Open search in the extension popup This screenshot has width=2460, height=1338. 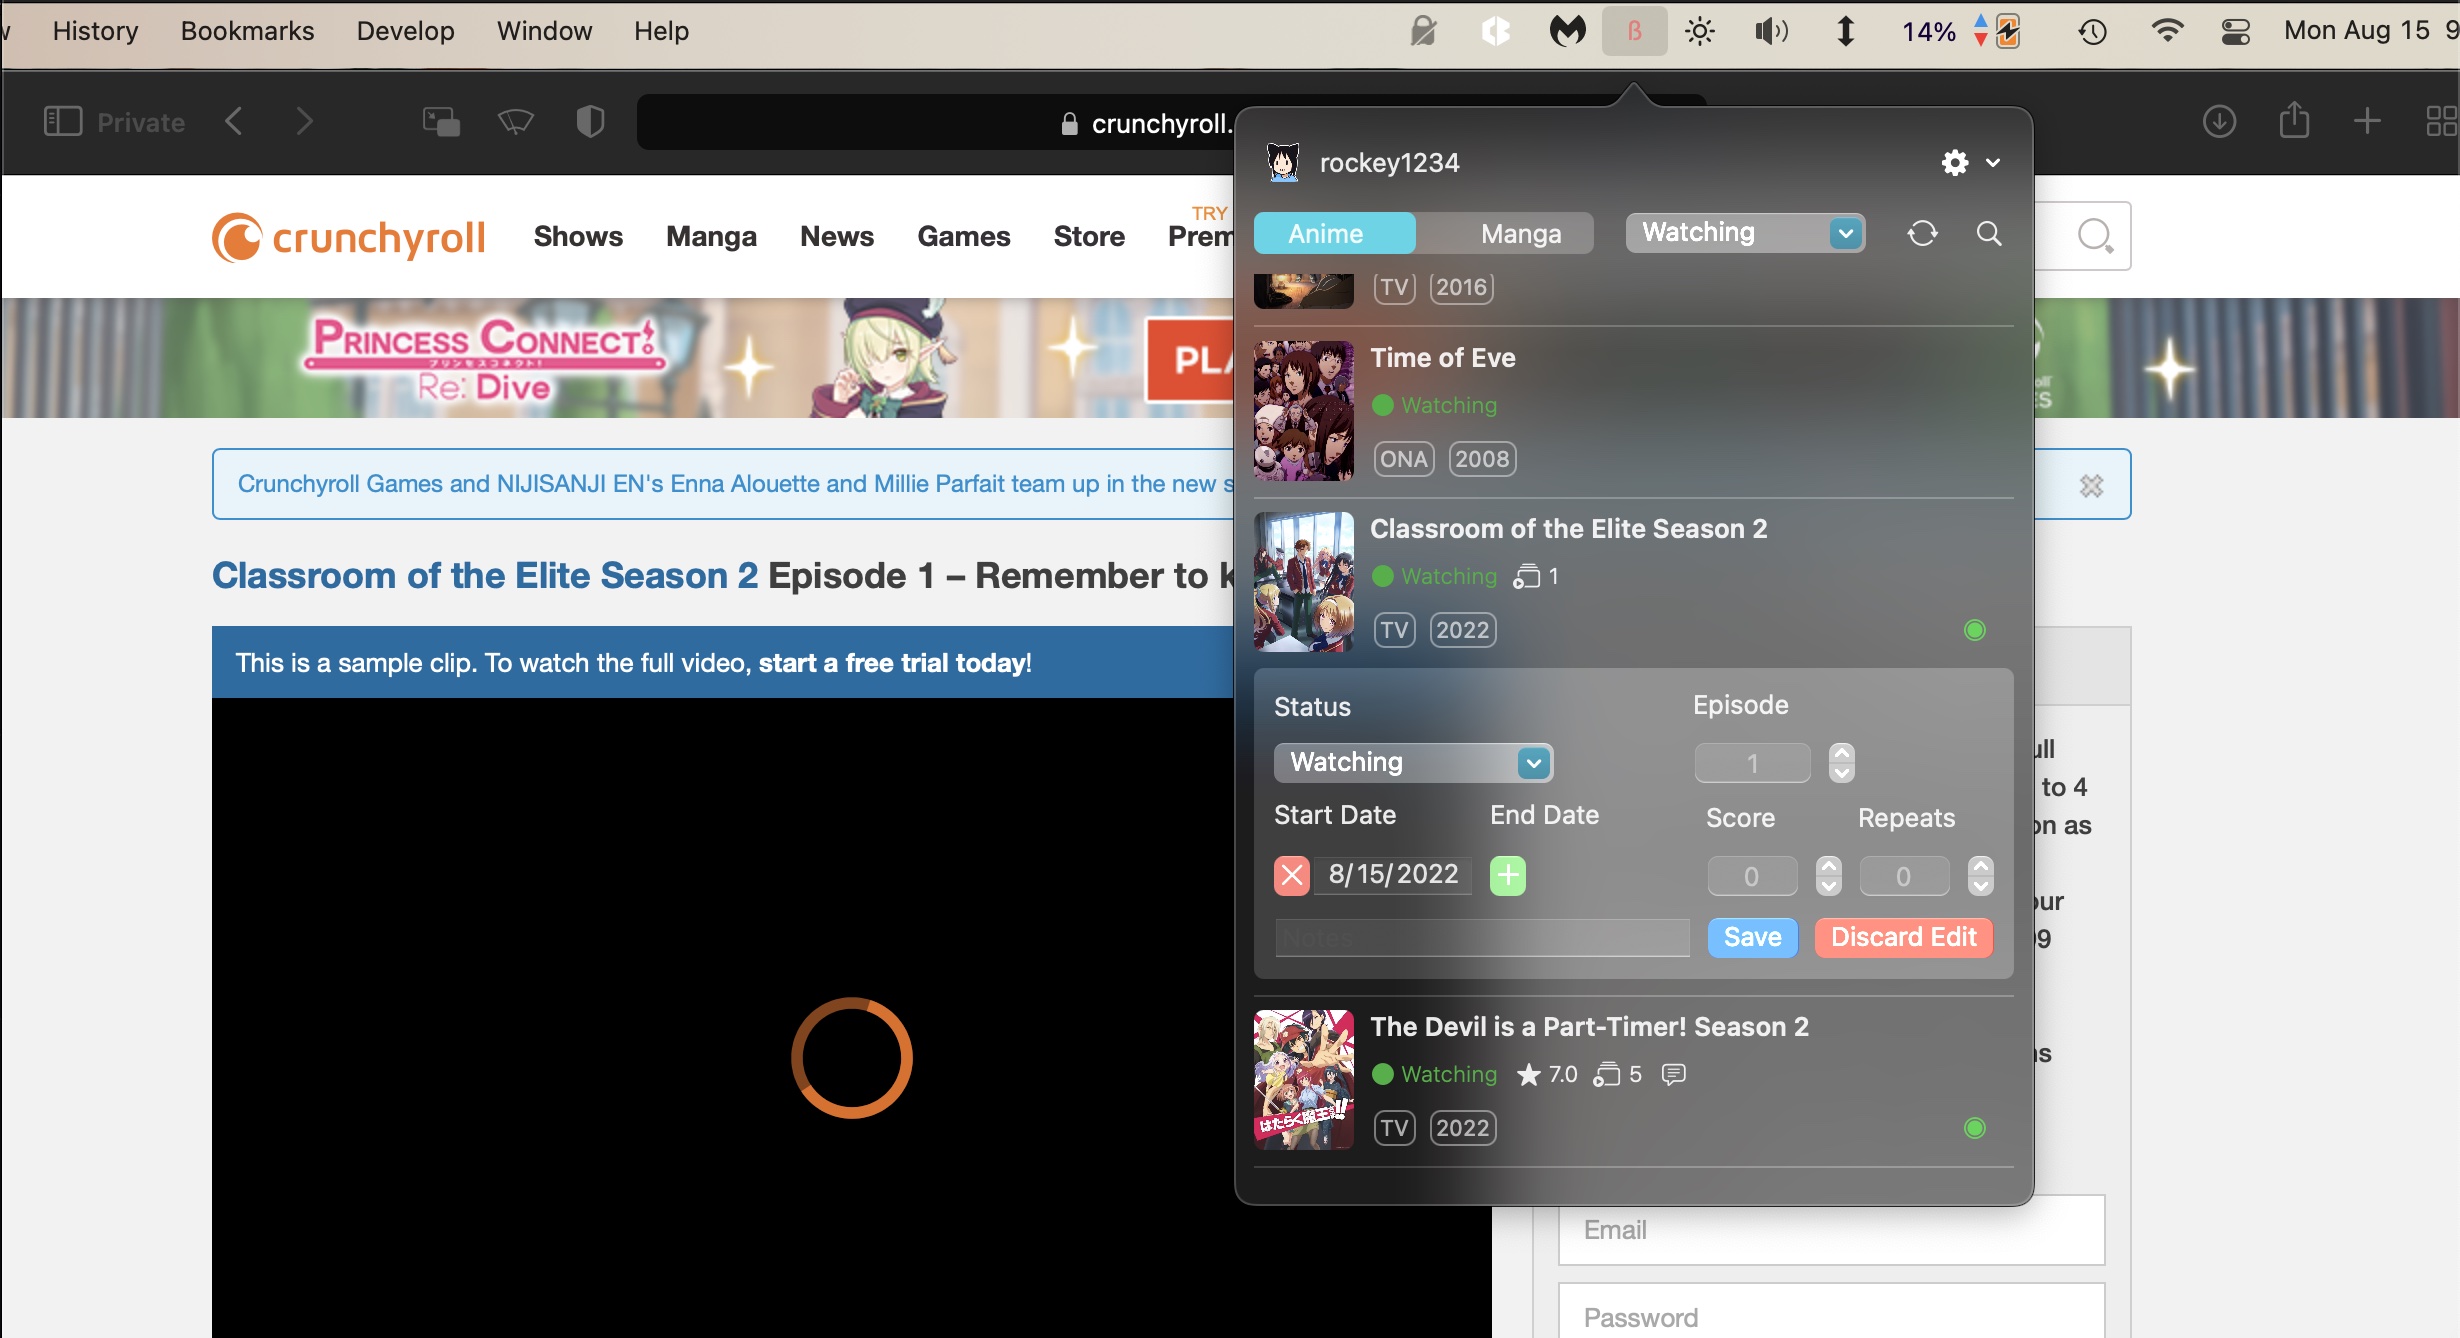1988,233
